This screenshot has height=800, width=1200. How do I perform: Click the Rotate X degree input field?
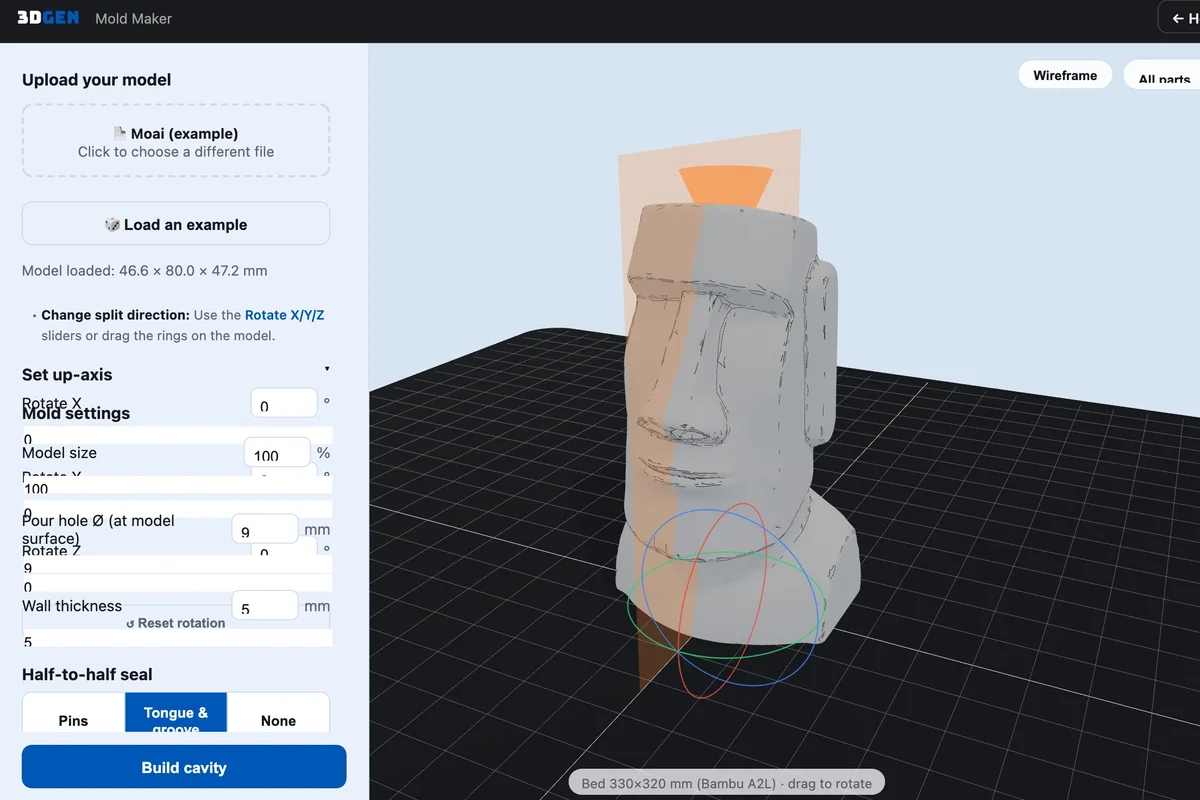(x=284, y=404)
